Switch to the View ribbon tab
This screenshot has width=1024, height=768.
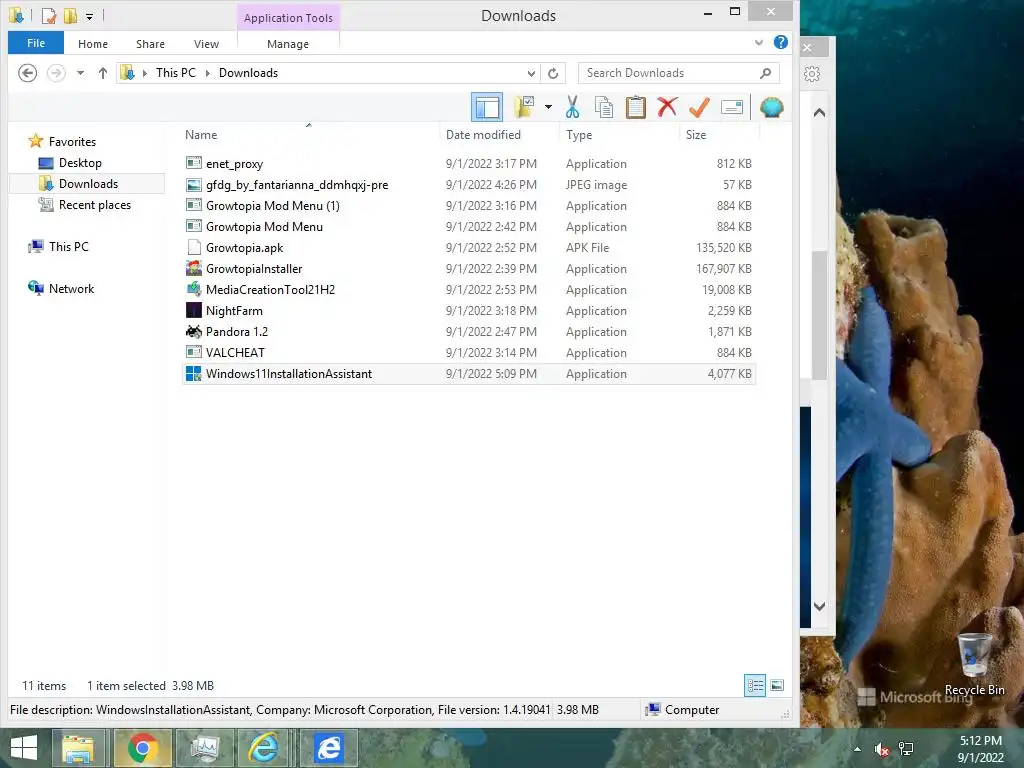pos(206,44)
